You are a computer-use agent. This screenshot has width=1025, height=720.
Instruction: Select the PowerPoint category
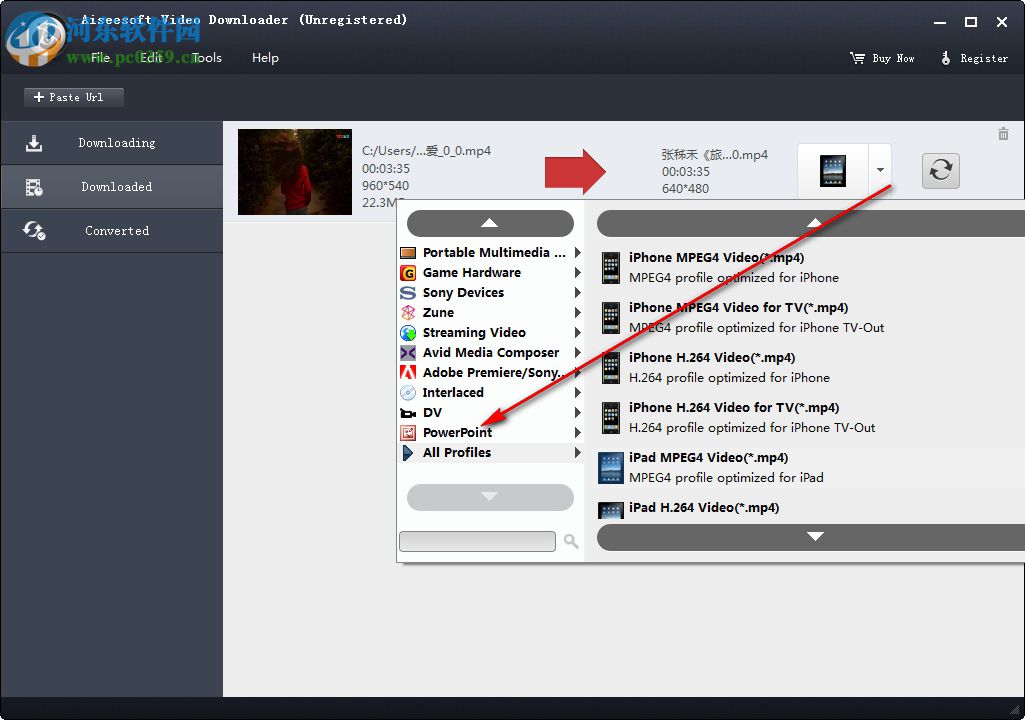click(455, 432)
